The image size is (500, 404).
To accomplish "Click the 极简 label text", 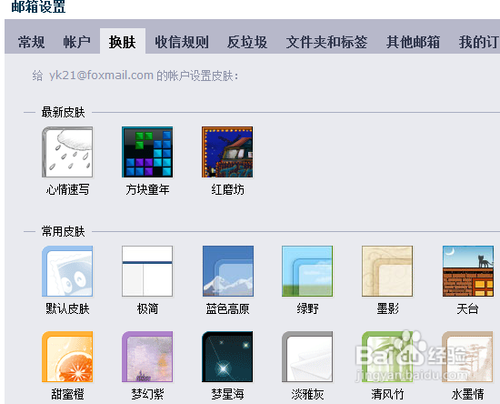I will click(x=147, y=309).
